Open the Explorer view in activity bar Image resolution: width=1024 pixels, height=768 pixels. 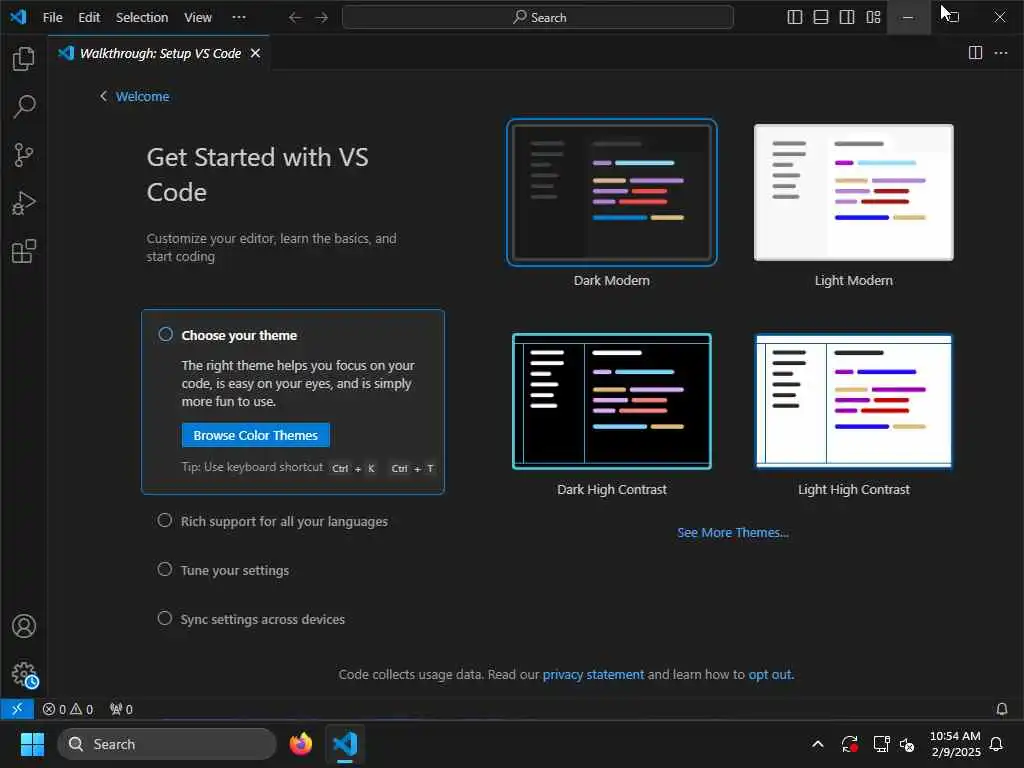[24, 59]
